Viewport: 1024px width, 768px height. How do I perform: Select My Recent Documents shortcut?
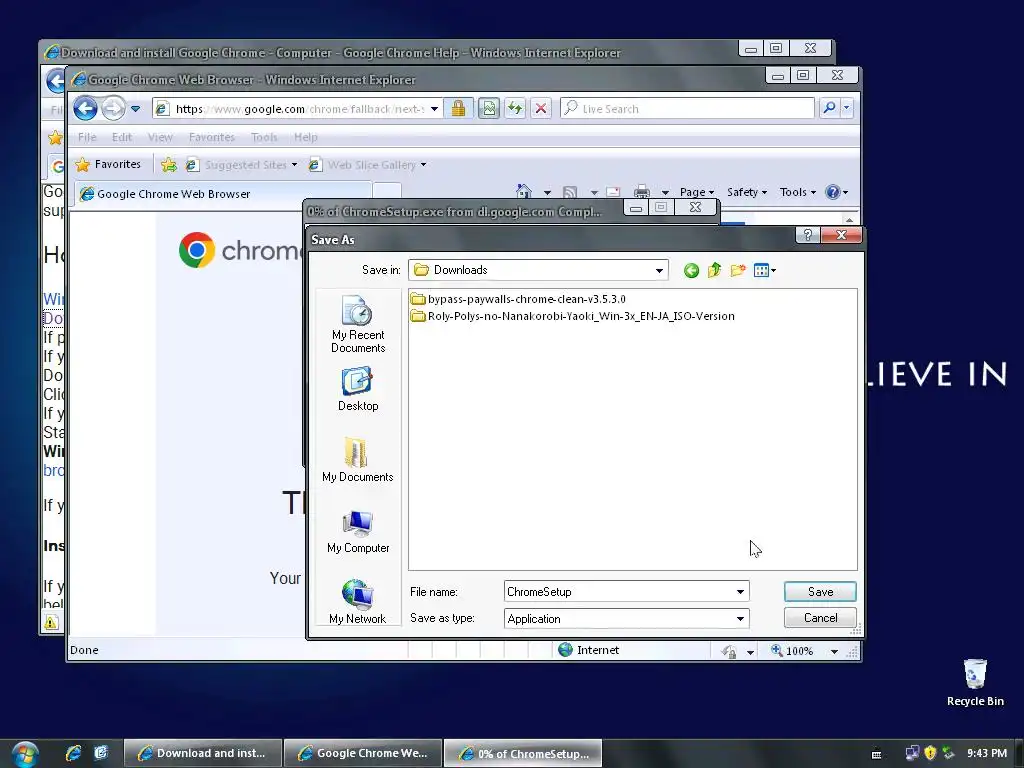click(358, 325)
